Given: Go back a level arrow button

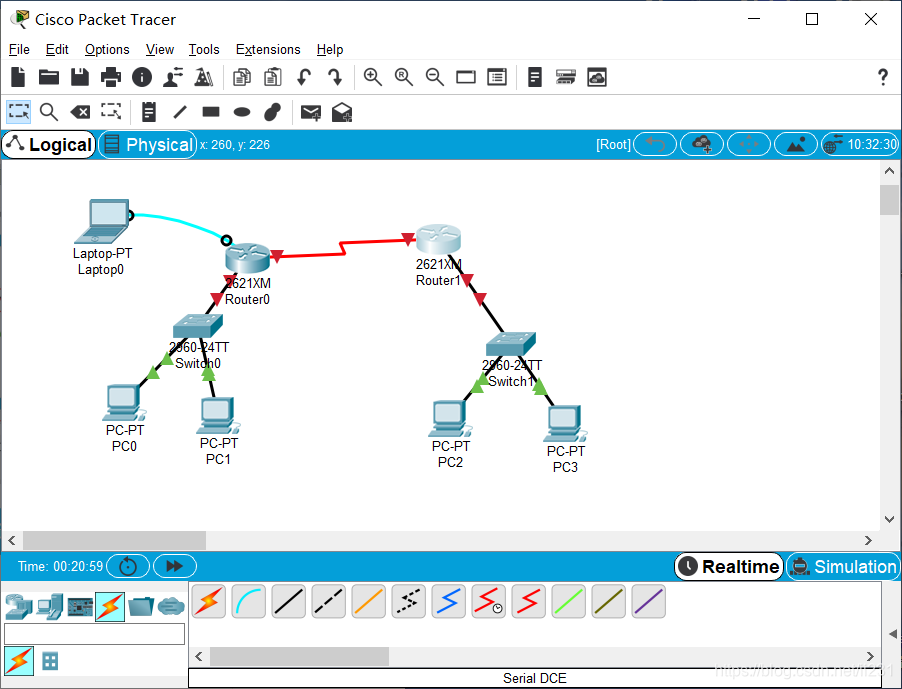Looking at the screenshot, I should pyautogui.click(x=655, y=144).
